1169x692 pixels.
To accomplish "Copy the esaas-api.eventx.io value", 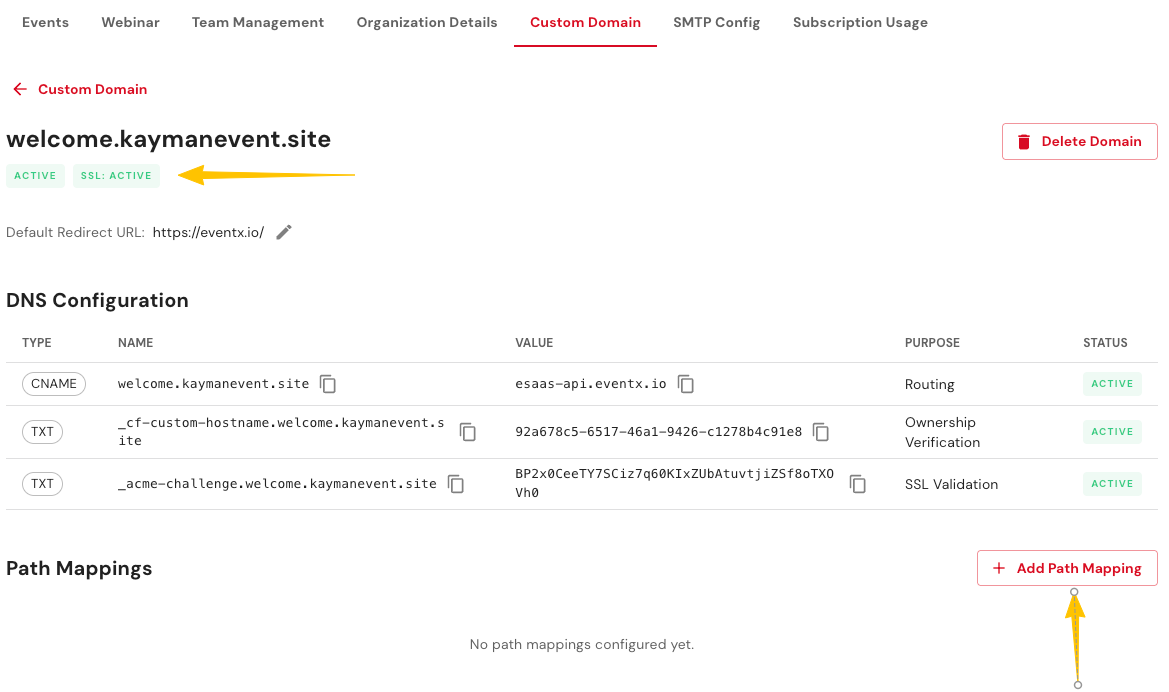I will [686, 384].
